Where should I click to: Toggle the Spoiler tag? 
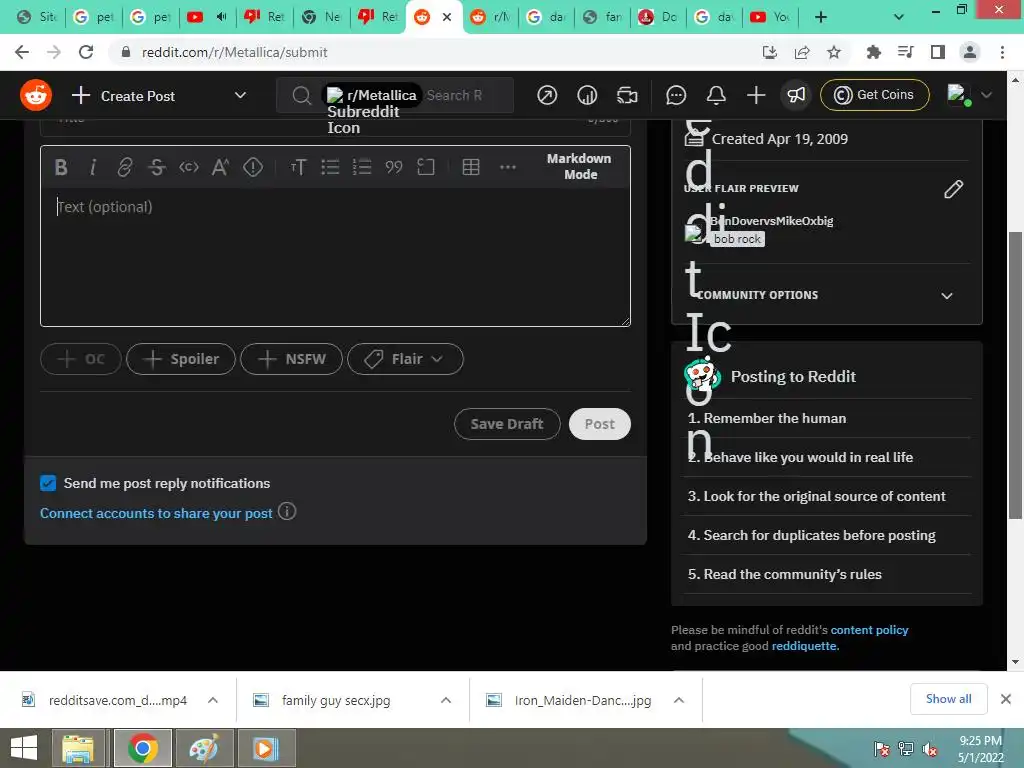point(181,359)
